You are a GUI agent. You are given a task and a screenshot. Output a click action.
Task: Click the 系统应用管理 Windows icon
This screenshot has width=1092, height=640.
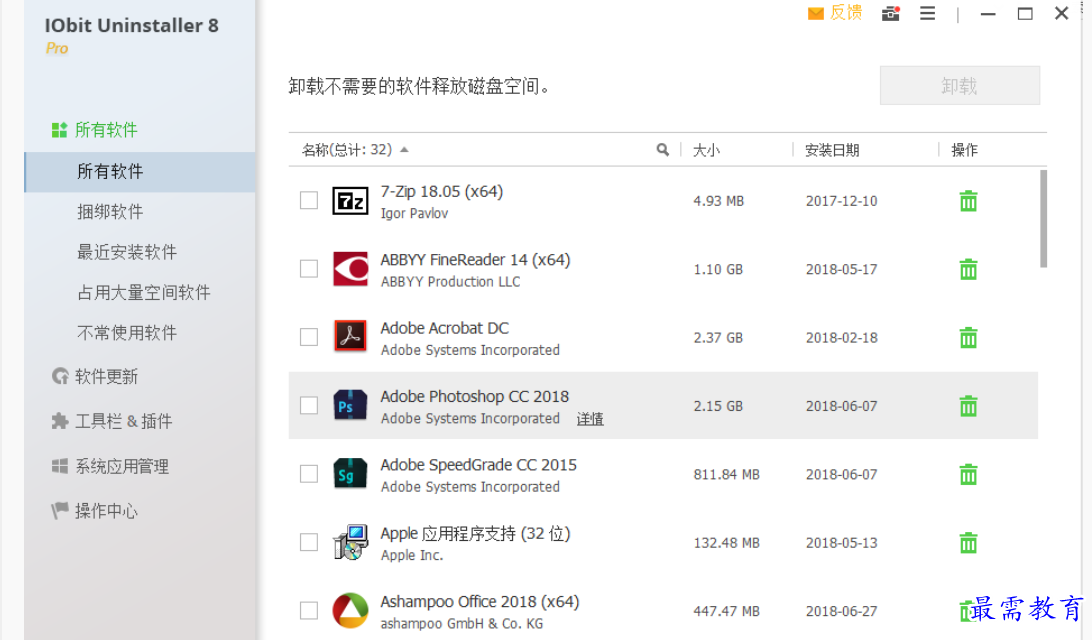tap(60, 466)
